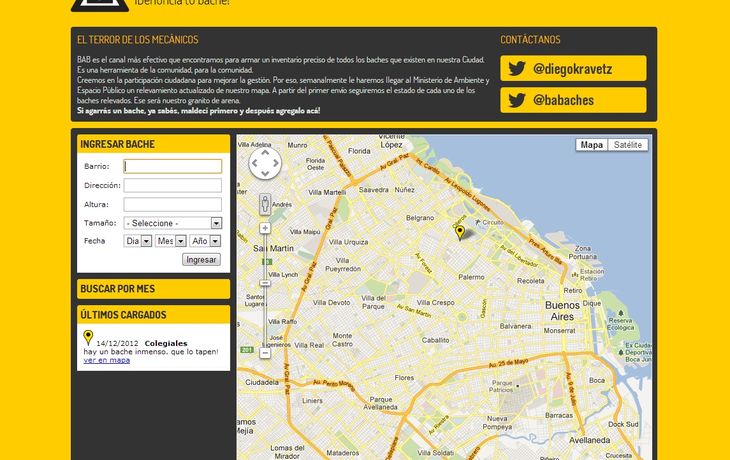Click the yellow pin beside 14/12/2012 entry

tap(88, 337)
